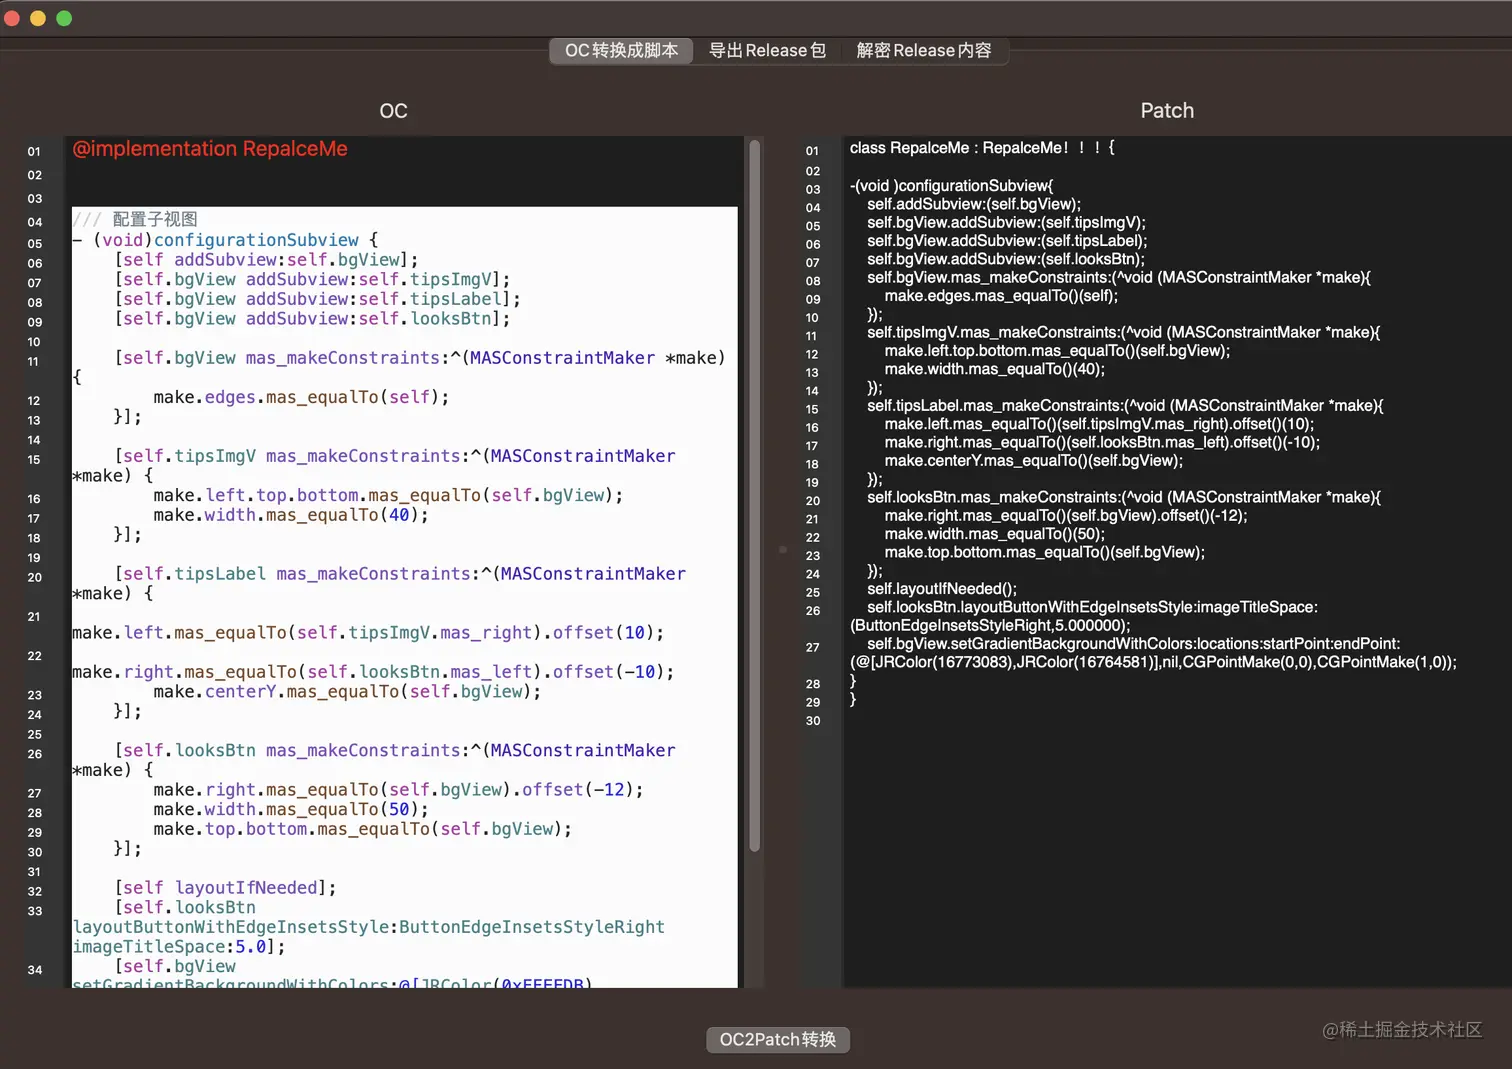The image size is (1512, 1069).
Task: Click make.centerY.mas_equalTo(self.bgView) in OC pane
Action: pyautogui.click(x=347, y=691)
